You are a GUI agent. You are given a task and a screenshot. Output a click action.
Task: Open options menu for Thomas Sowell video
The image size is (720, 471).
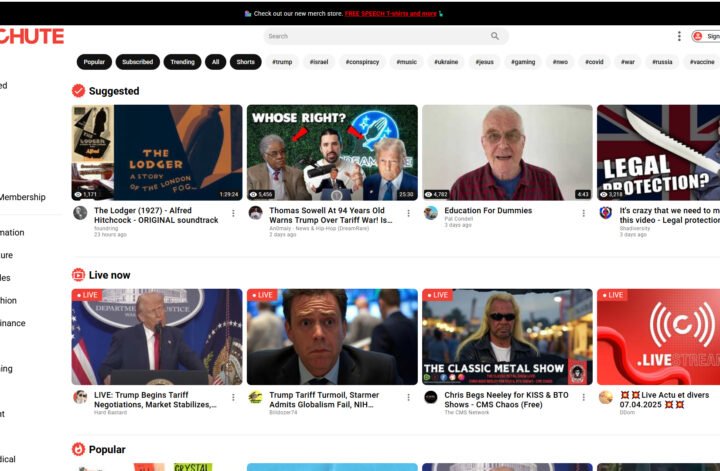(408, 213)
